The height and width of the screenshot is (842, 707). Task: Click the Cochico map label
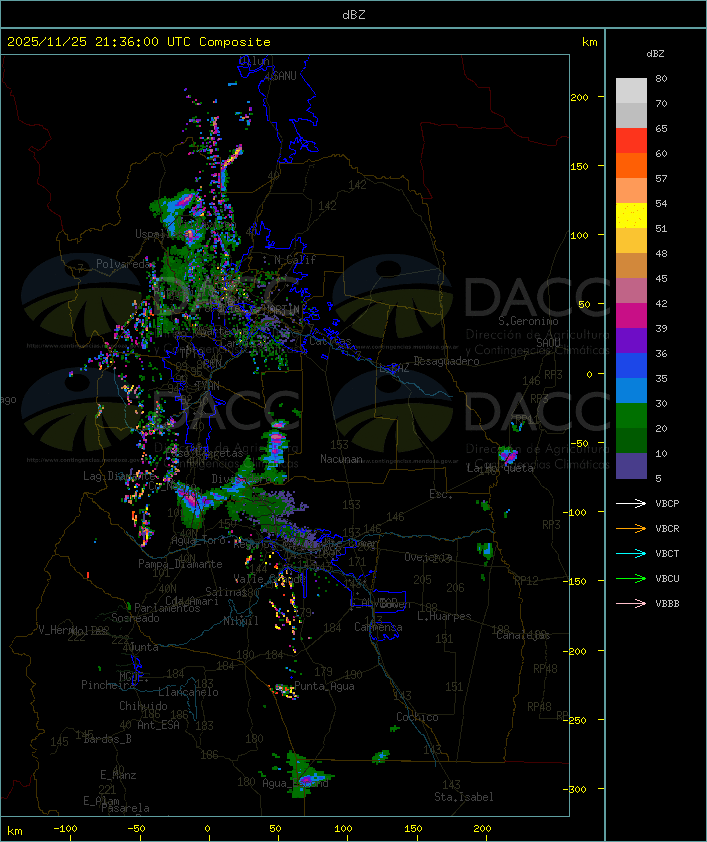pyautogui.click(x=417, y=717)
